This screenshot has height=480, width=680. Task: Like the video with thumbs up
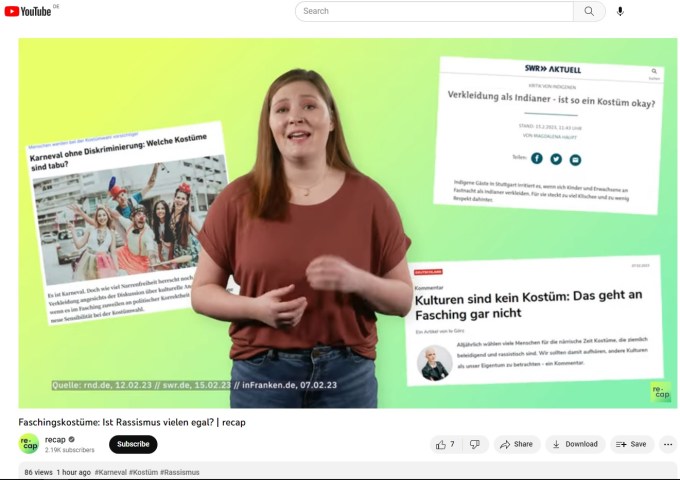[445, 444]
